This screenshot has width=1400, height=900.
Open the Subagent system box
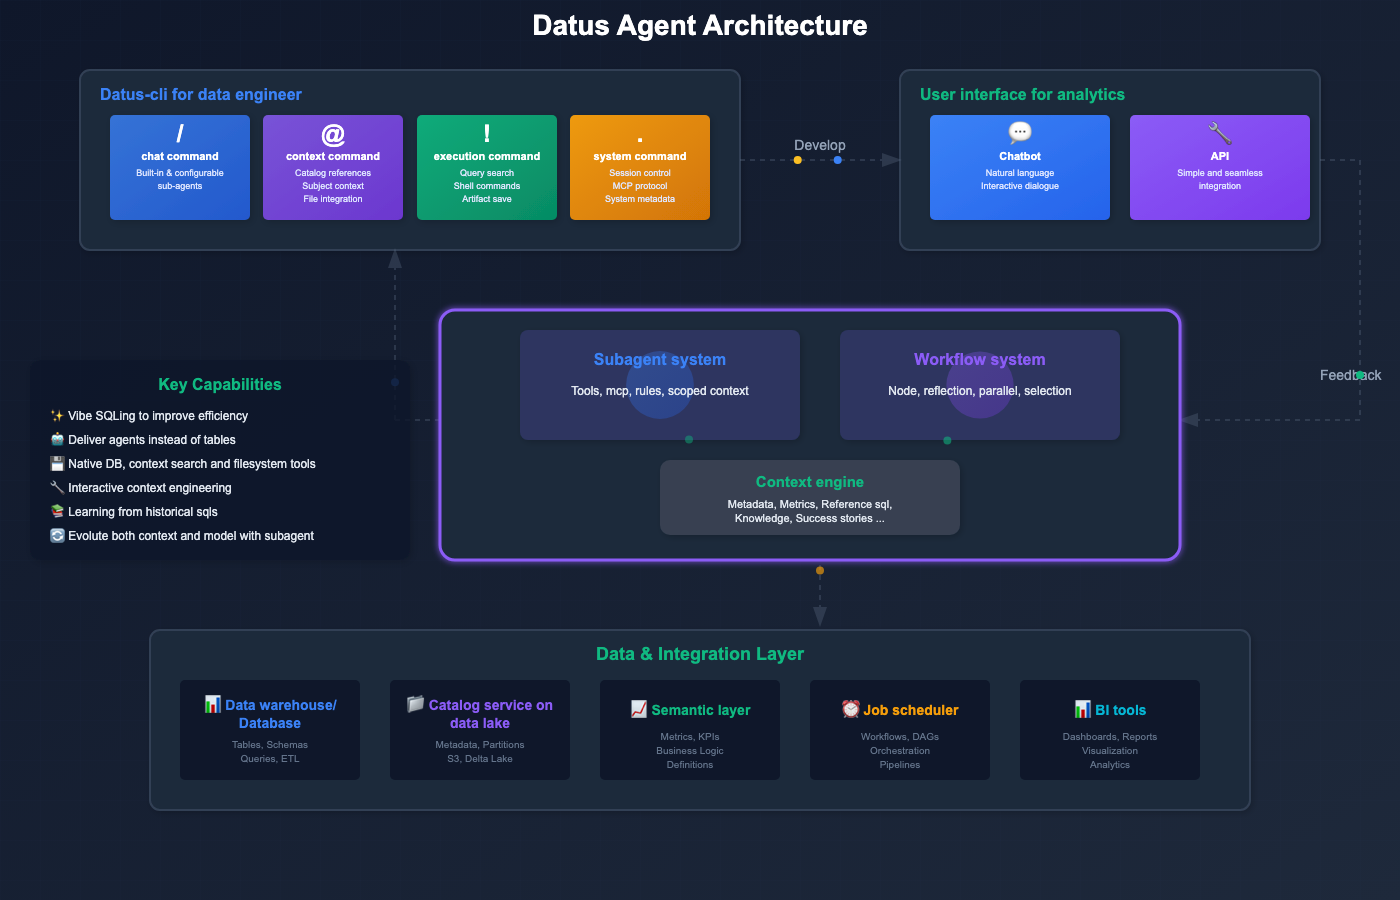tap(660, 385)
